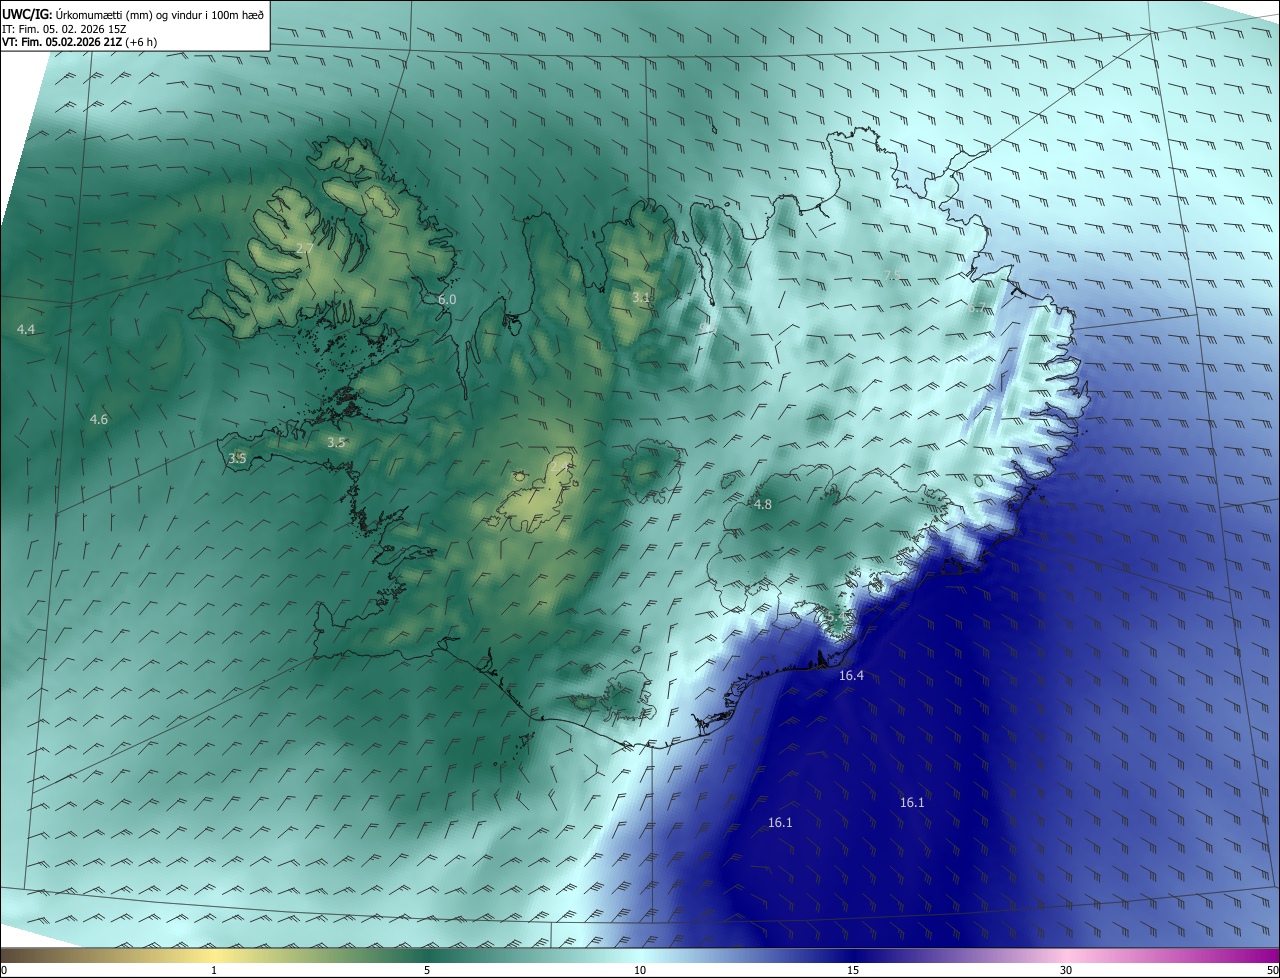Click the 'VT: Fim. 05.02.2026 21Z (+6 h)' line
This screenshot has width=1280, height=978.
(x=79, y=42)
